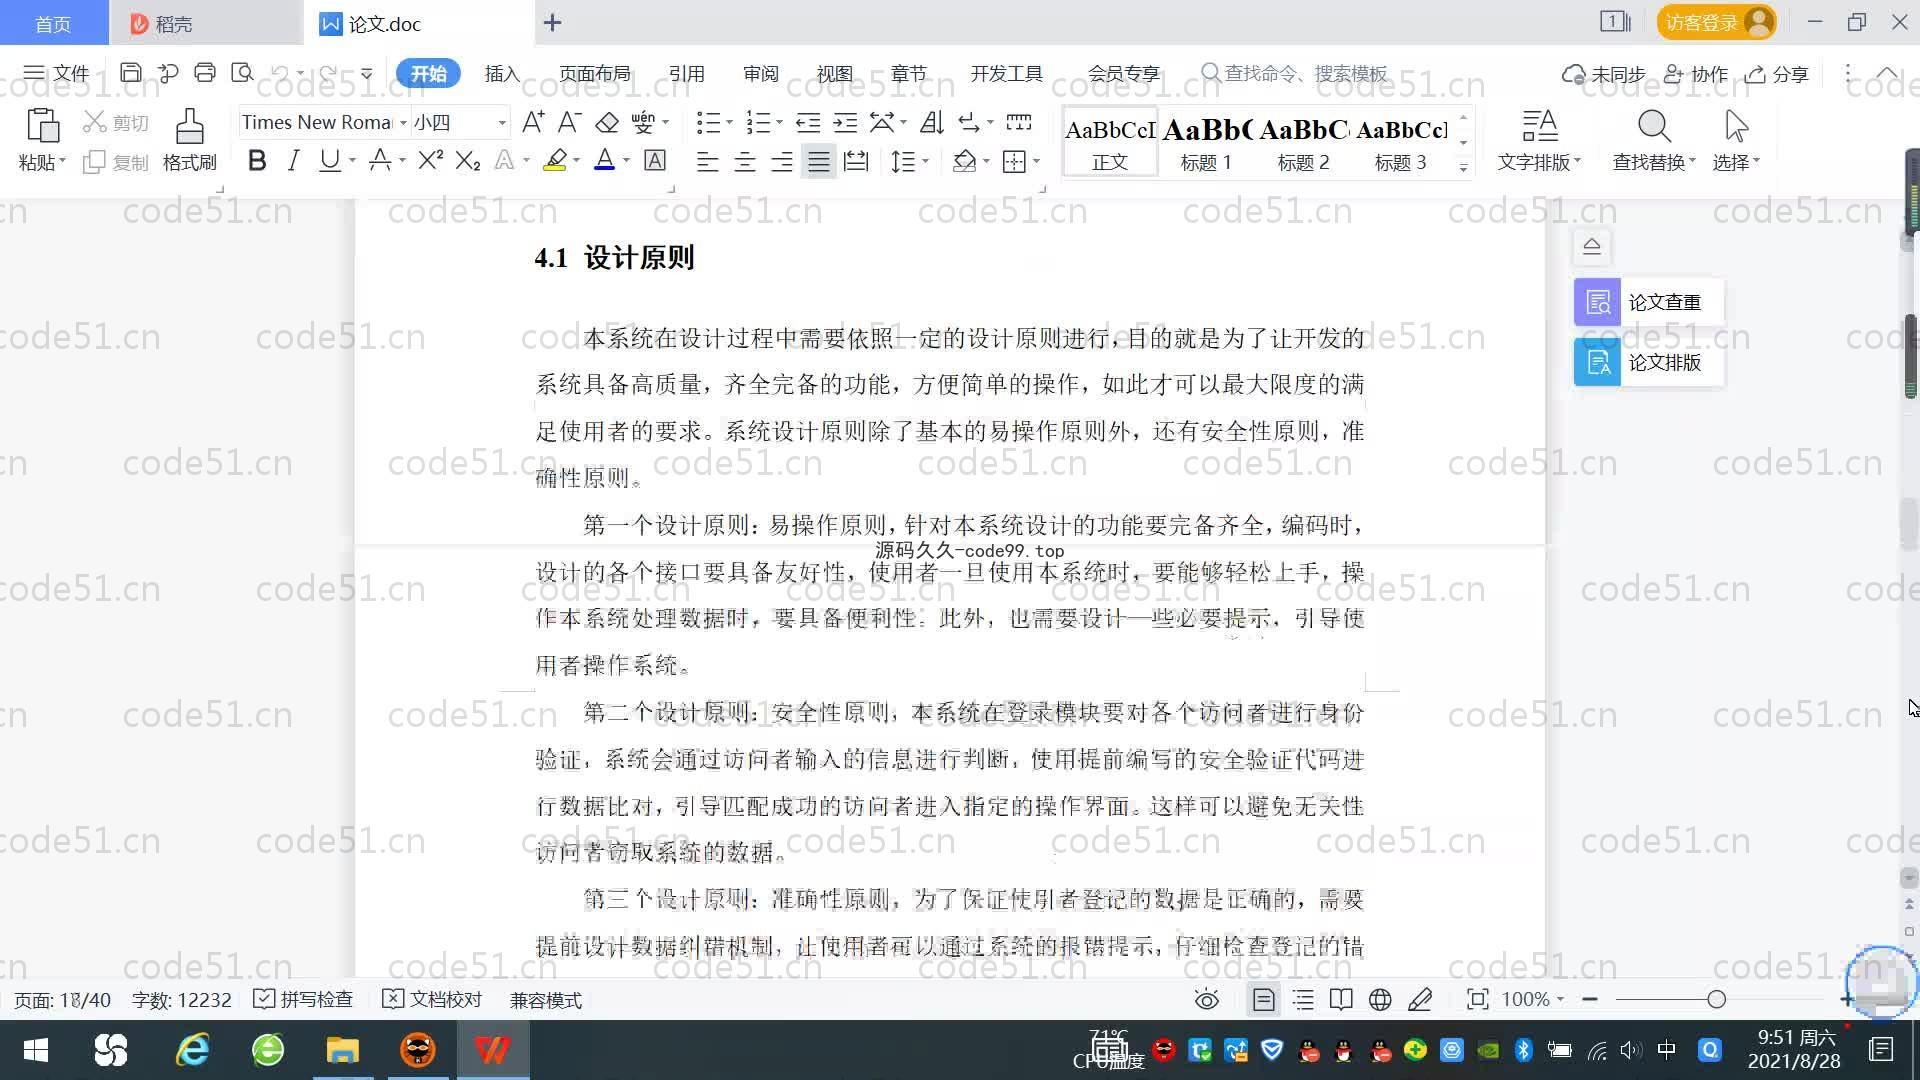Toggle document proofreading (文档校对) in status bar
Screen dimensions: 1920x1080
[x=433, y=999]
